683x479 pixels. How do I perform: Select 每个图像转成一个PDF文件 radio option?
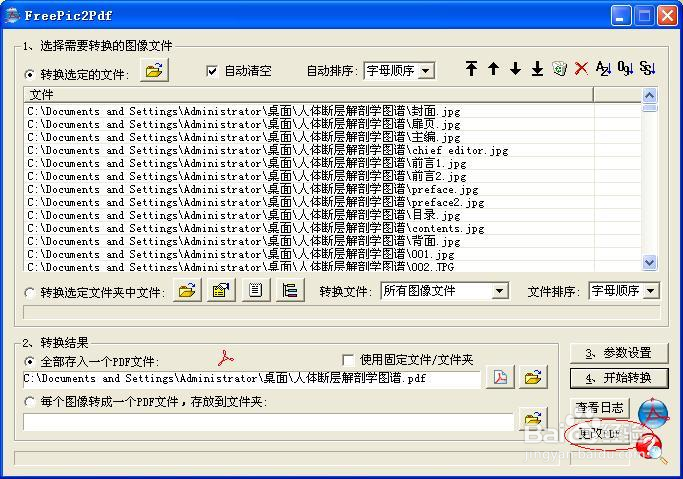pyautogui.click(x=29, y=401)
